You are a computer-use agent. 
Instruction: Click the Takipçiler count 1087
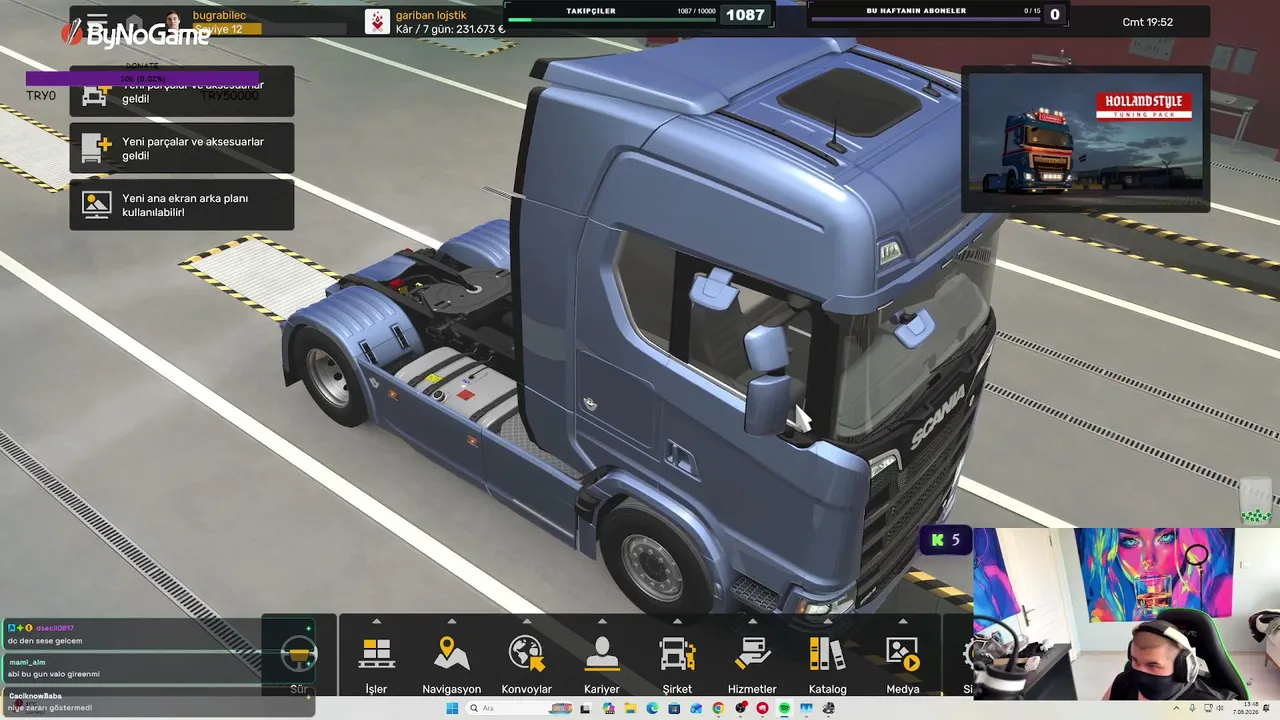[x=744, y=15]
